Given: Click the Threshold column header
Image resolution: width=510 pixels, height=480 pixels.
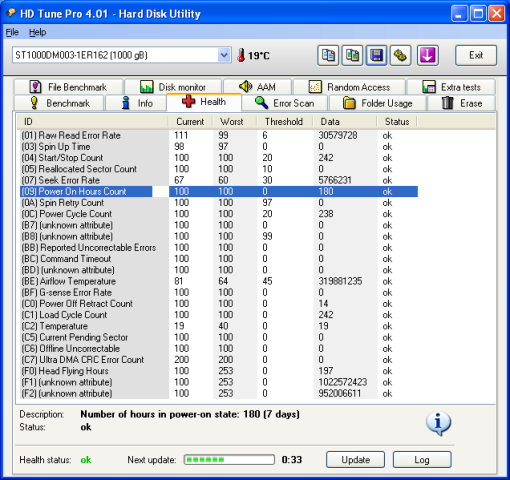Looking at the screenshot, I should 285,122.
